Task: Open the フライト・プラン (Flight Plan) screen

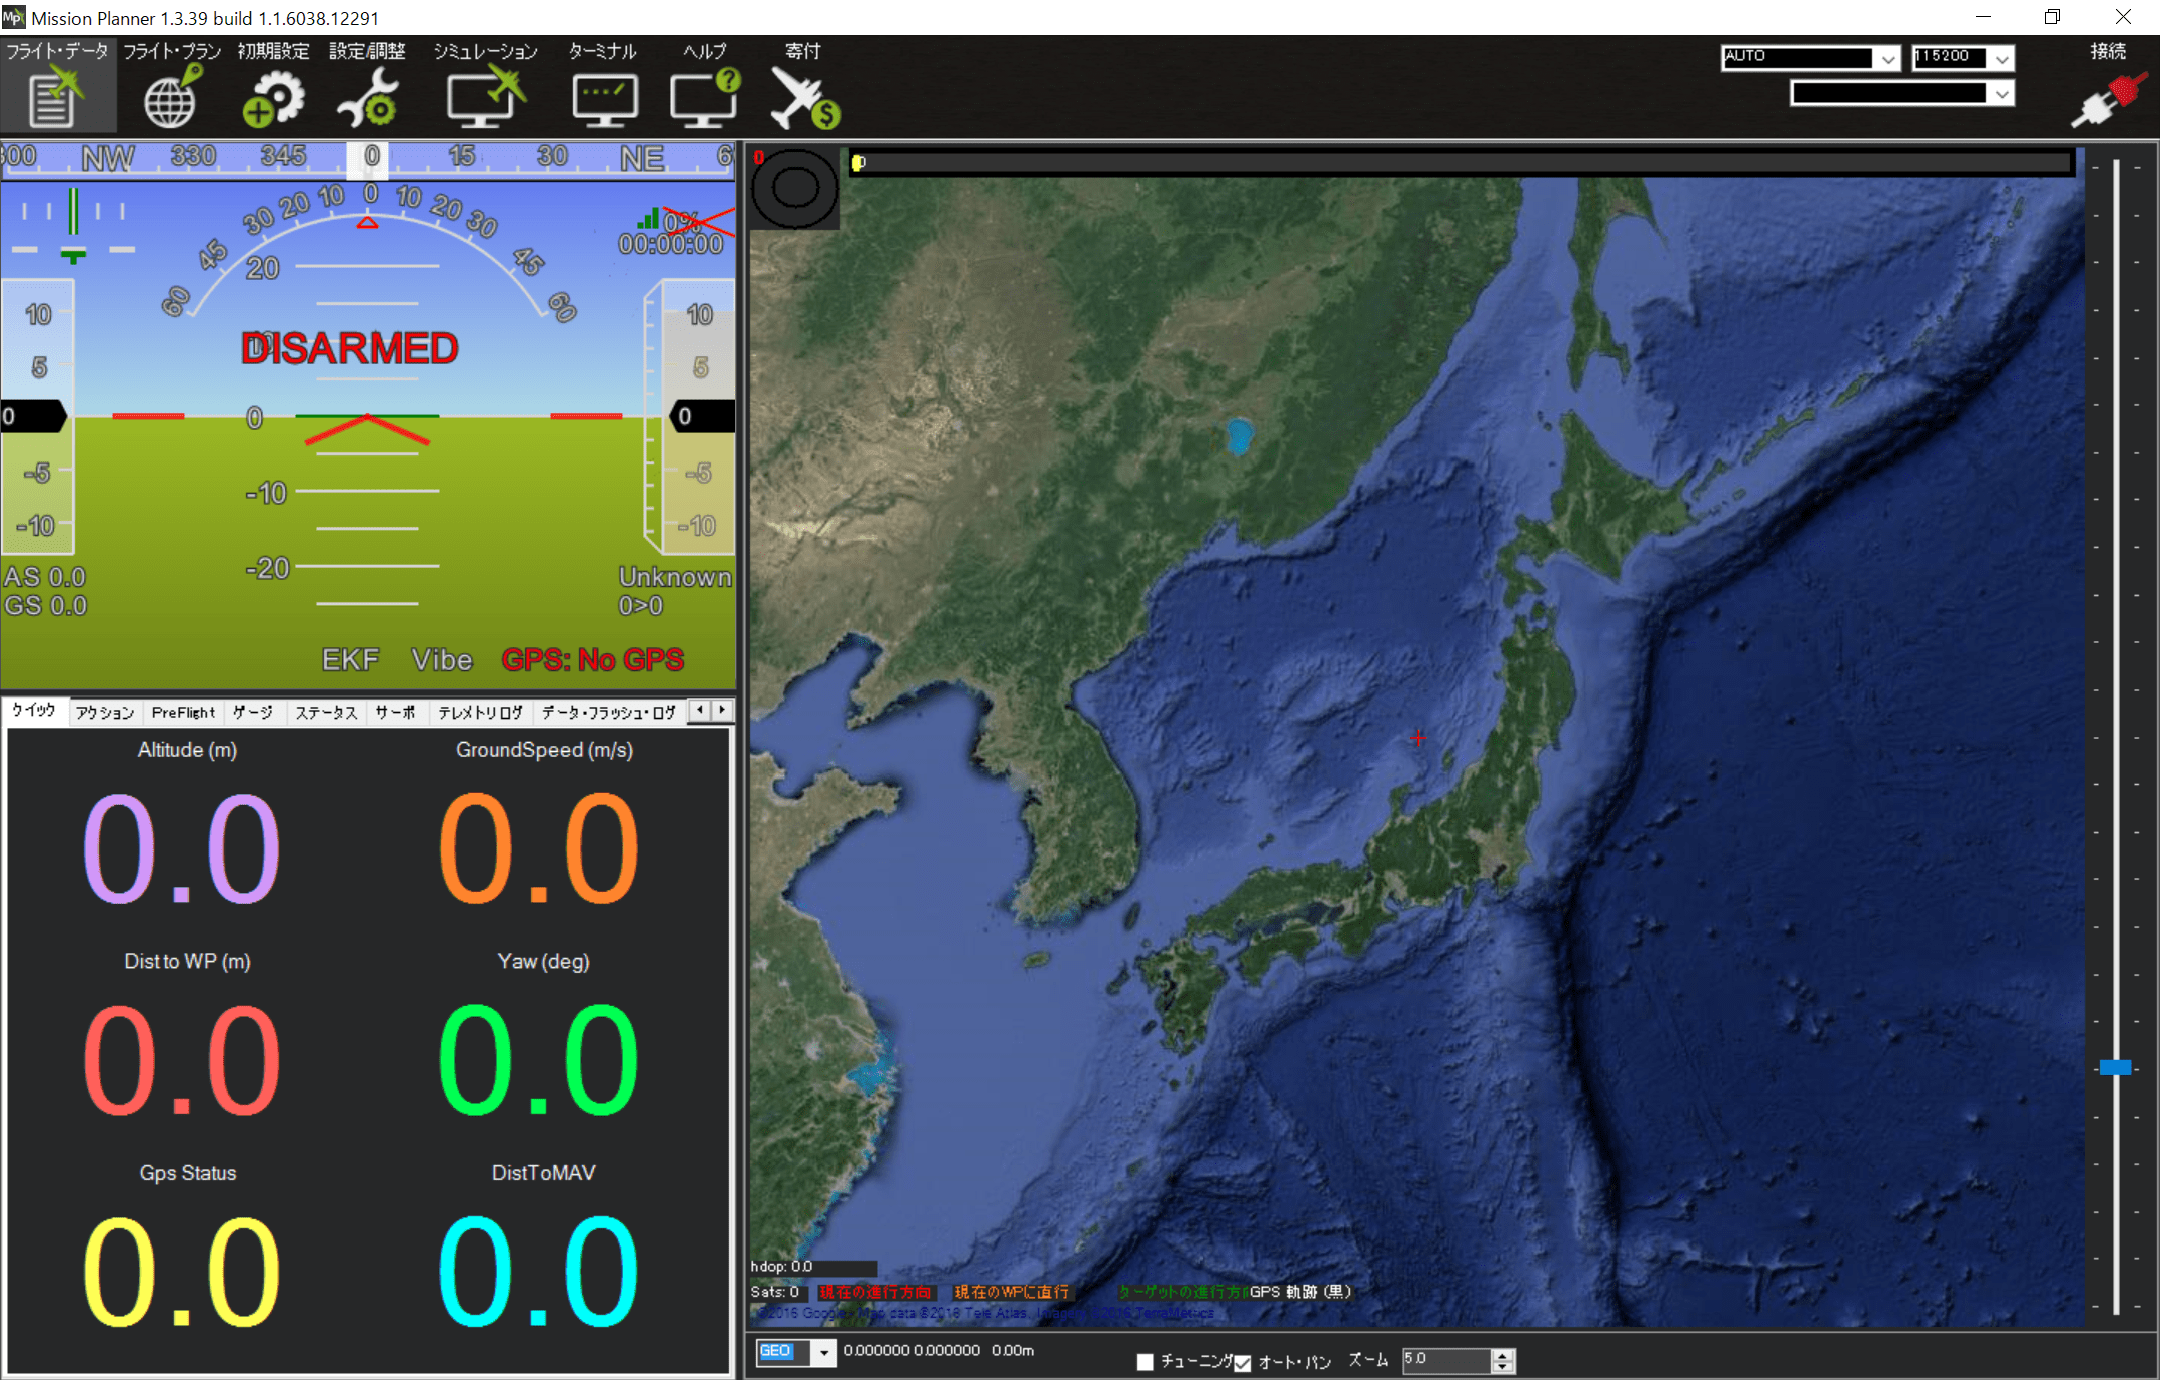Action: [x=170, y=95]
